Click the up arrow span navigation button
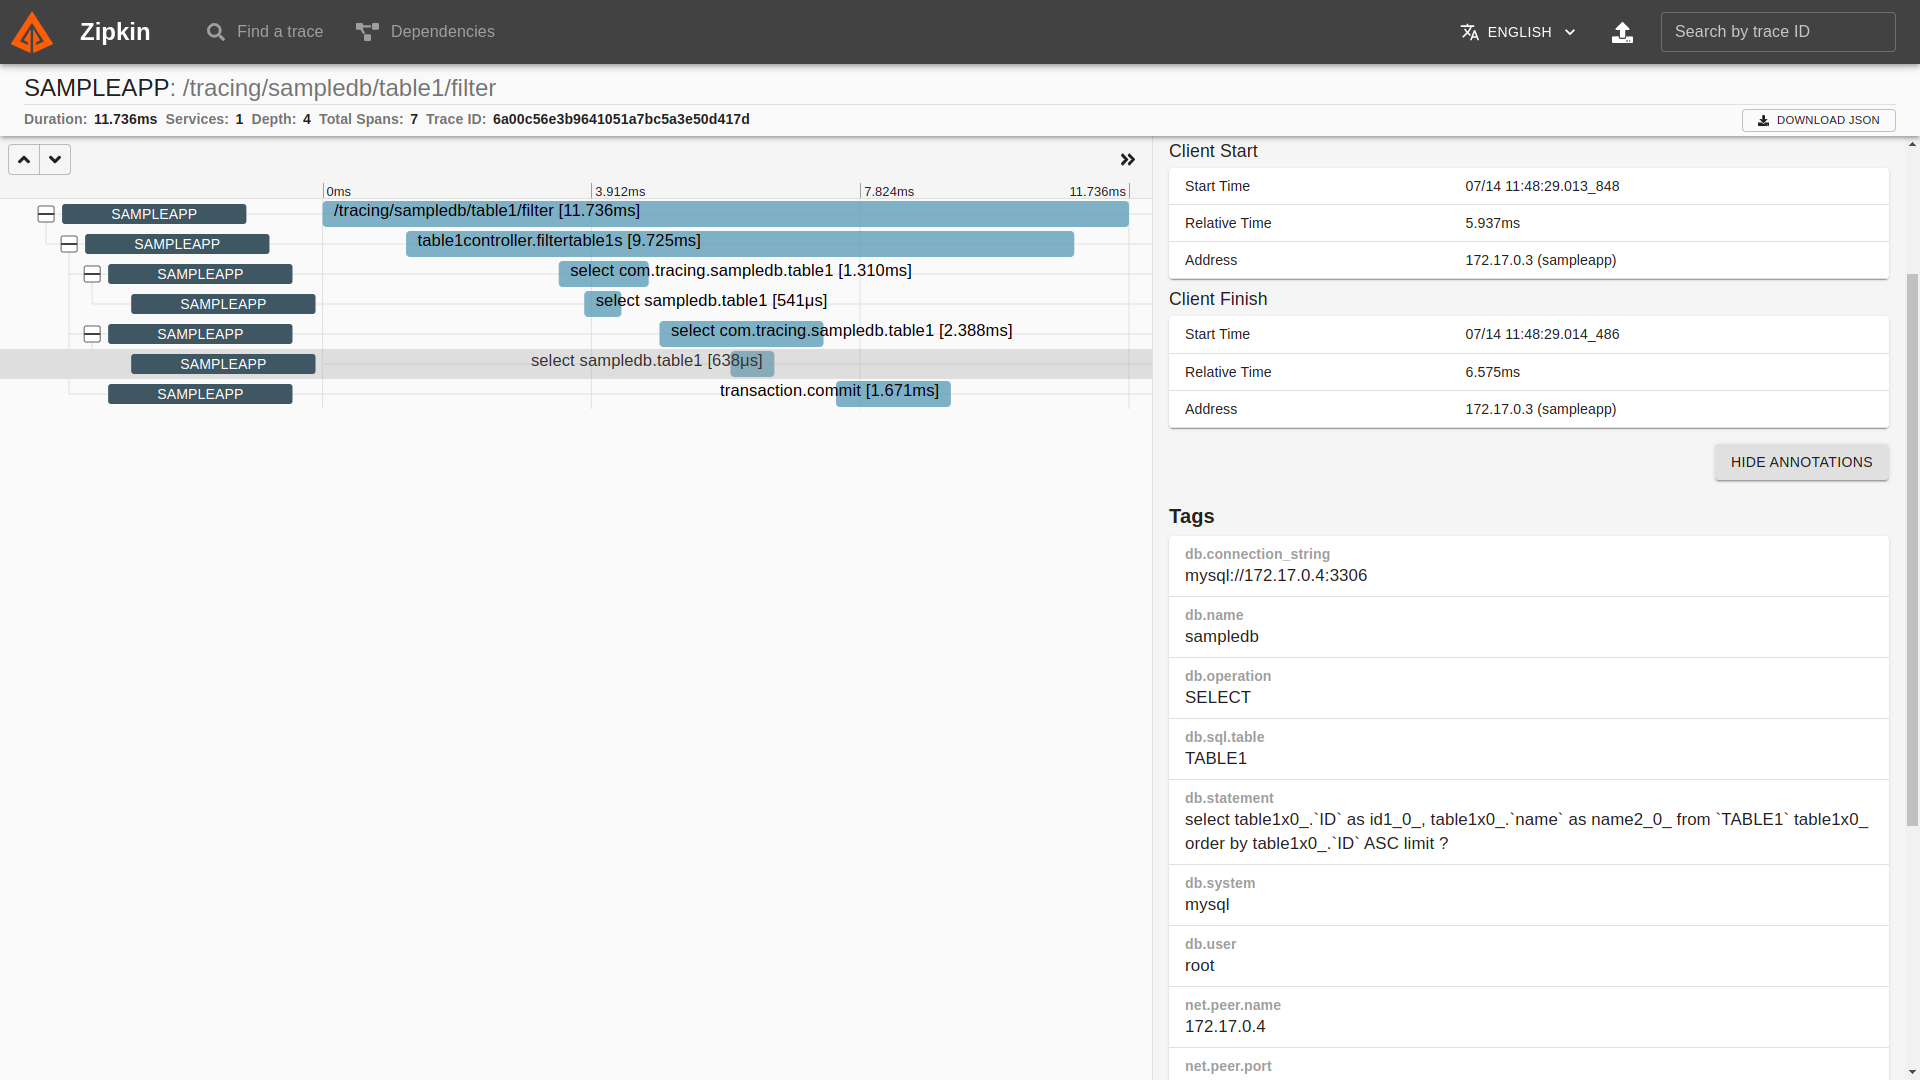Screen dimensions: 1920x1080 point(24,160)
